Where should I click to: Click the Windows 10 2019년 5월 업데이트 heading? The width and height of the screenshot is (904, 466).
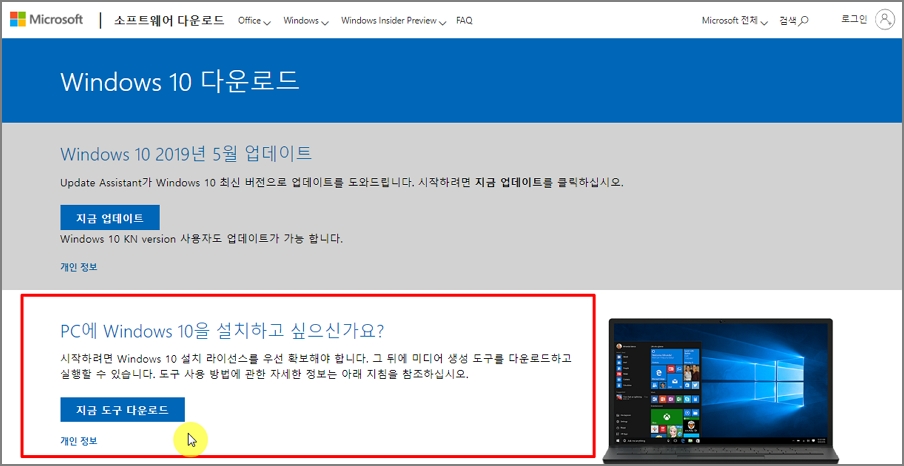pos(186,154)
